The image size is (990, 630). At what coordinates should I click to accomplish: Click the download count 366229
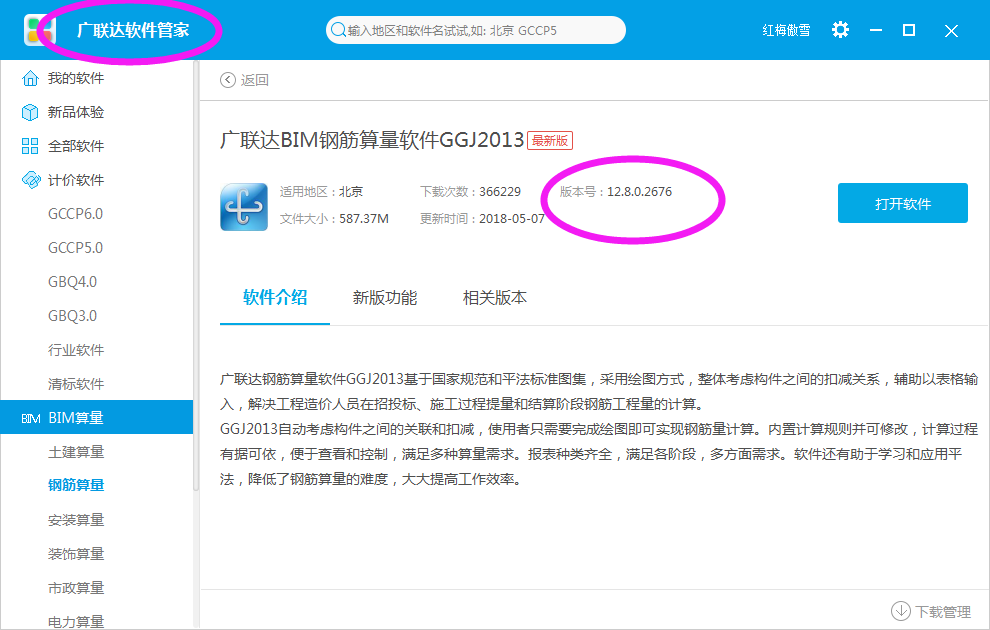tap(499, 192)
